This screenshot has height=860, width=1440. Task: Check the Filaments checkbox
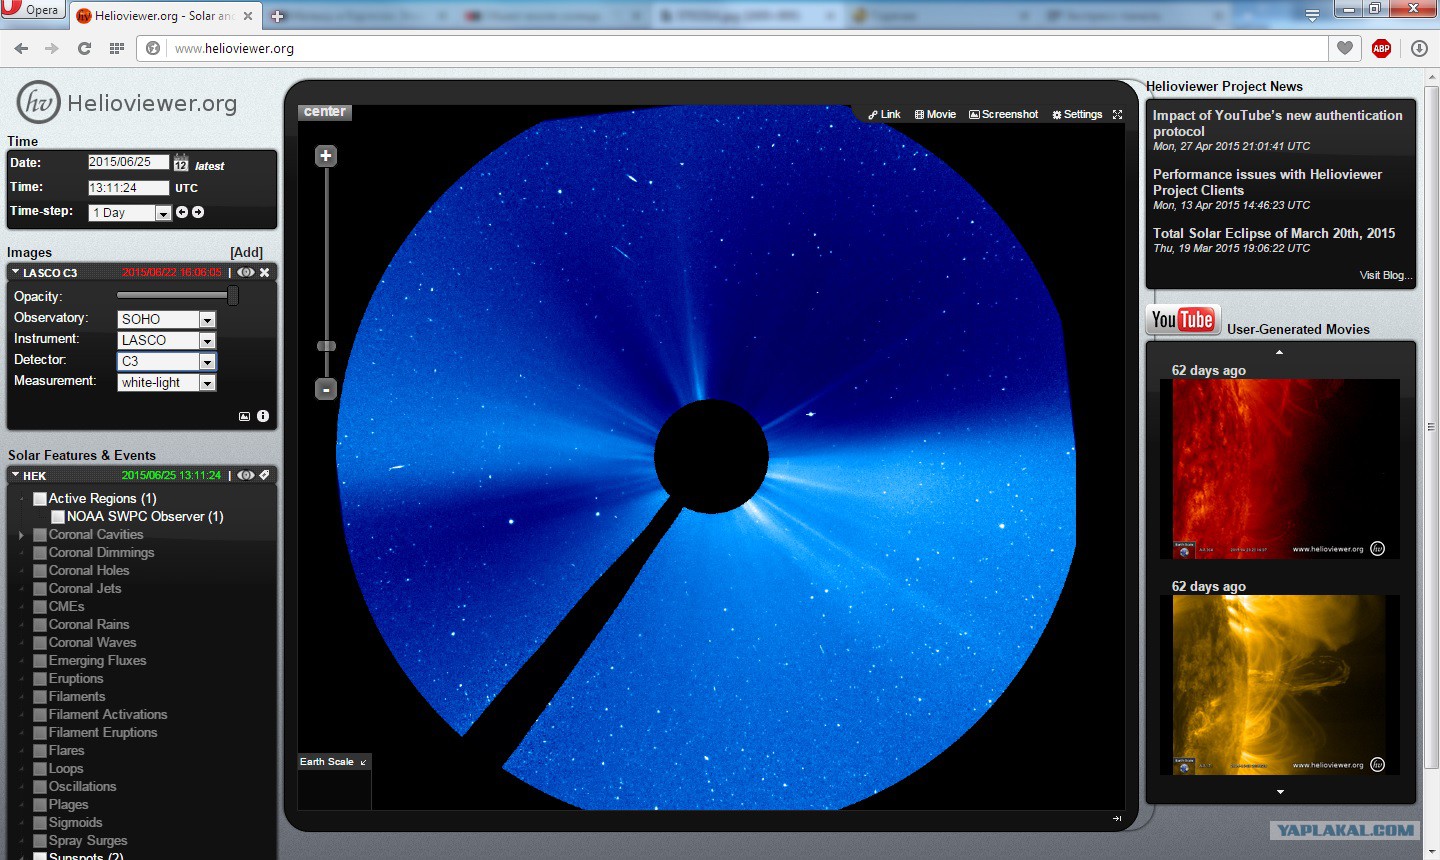click(x=40, y=696)
